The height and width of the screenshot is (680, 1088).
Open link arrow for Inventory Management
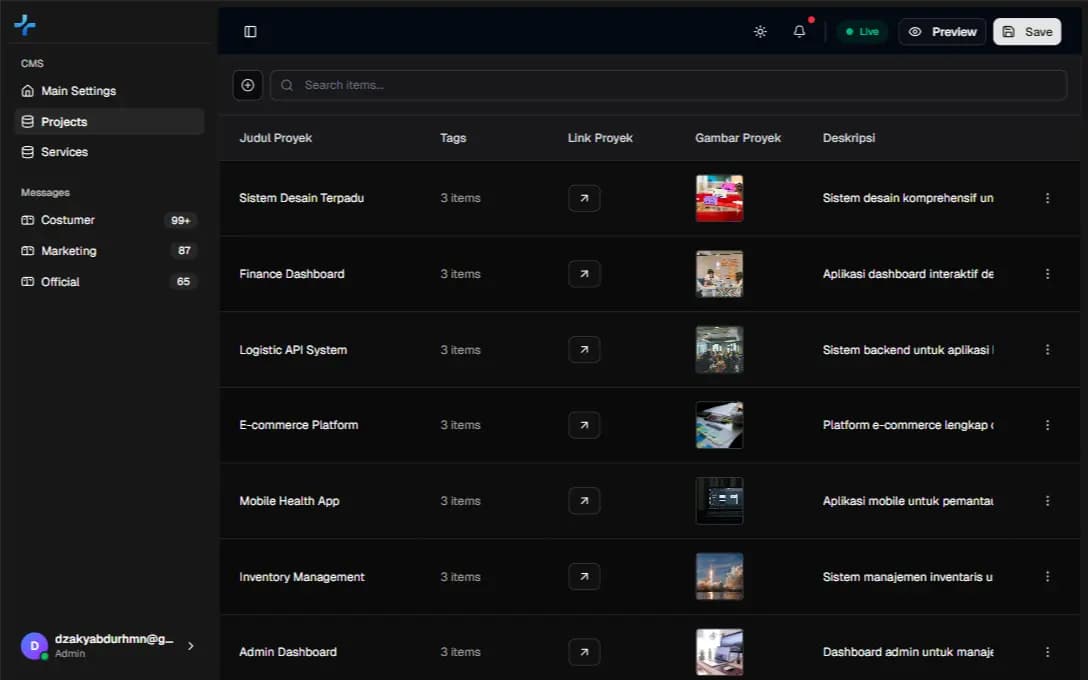pos(584,577)
